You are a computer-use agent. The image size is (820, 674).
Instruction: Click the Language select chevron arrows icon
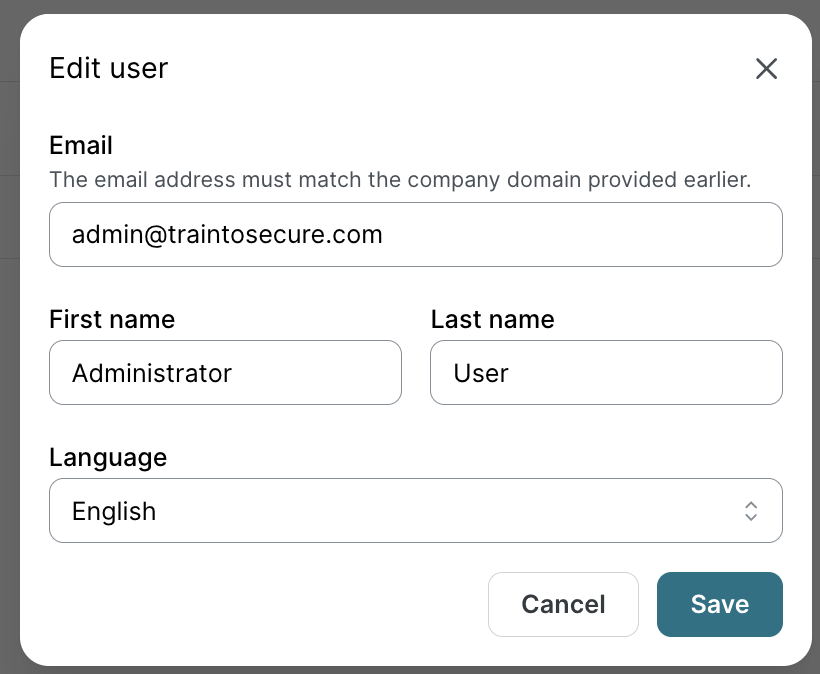[x=751, y=511]
